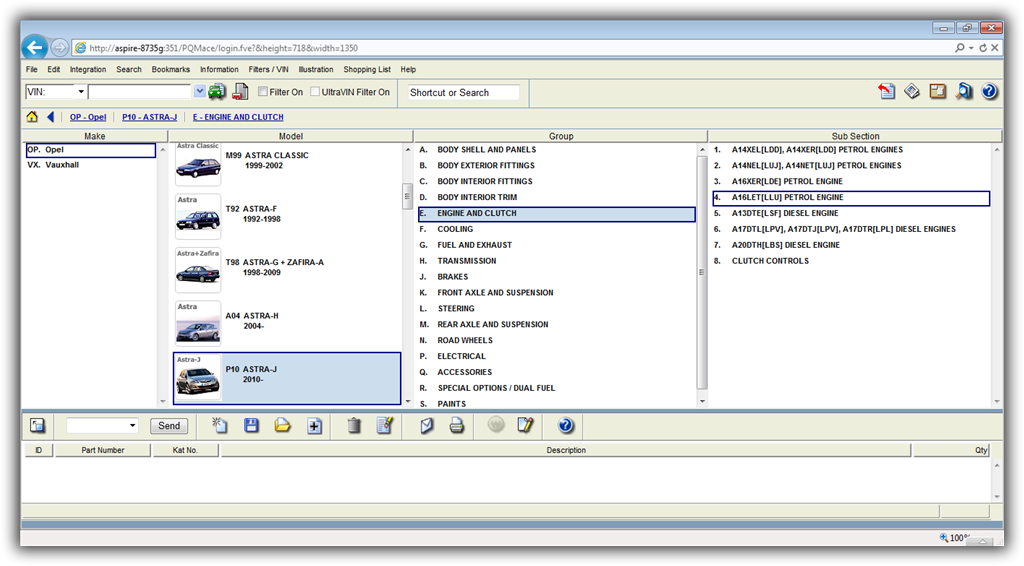Open the book search magnifier icon

pos(964,91)
